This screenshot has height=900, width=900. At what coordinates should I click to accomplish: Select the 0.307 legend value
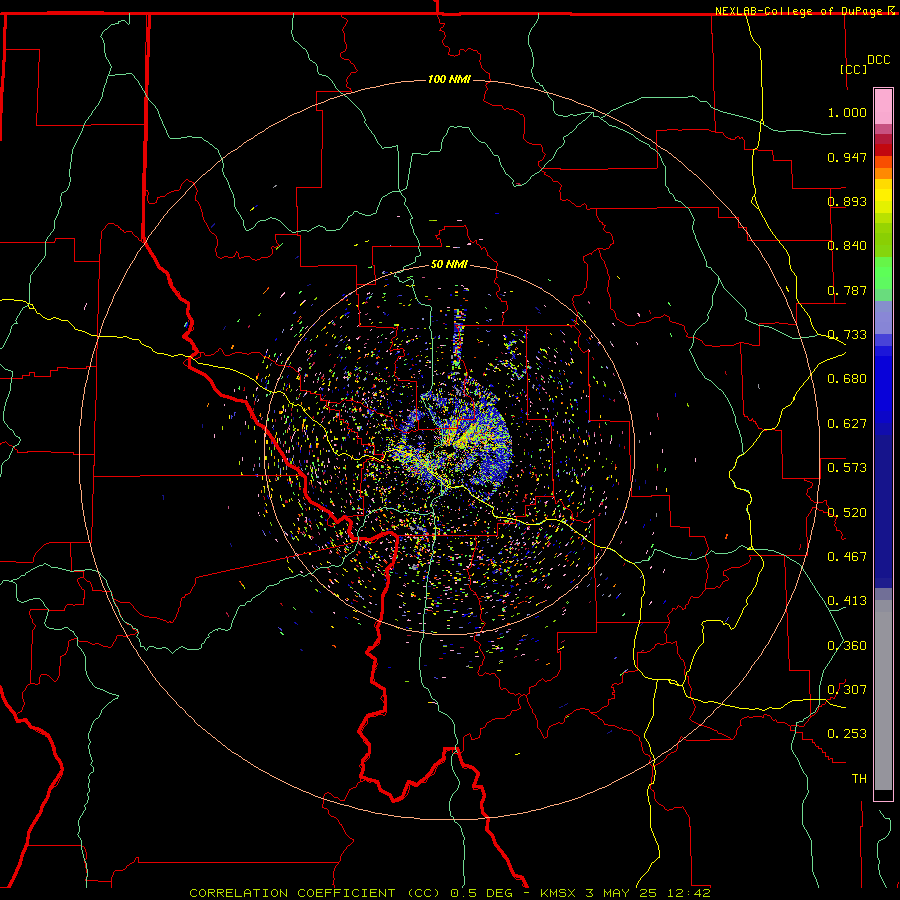pyautogui.click(x=847, y=690)
